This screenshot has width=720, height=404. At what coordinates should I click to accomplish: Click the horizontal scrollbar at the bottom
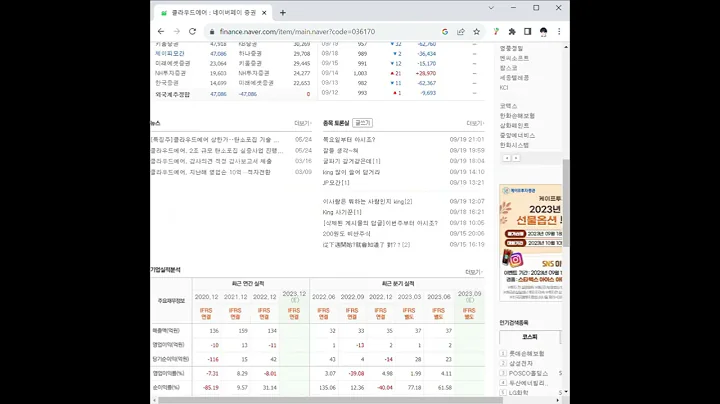point(330,400)
